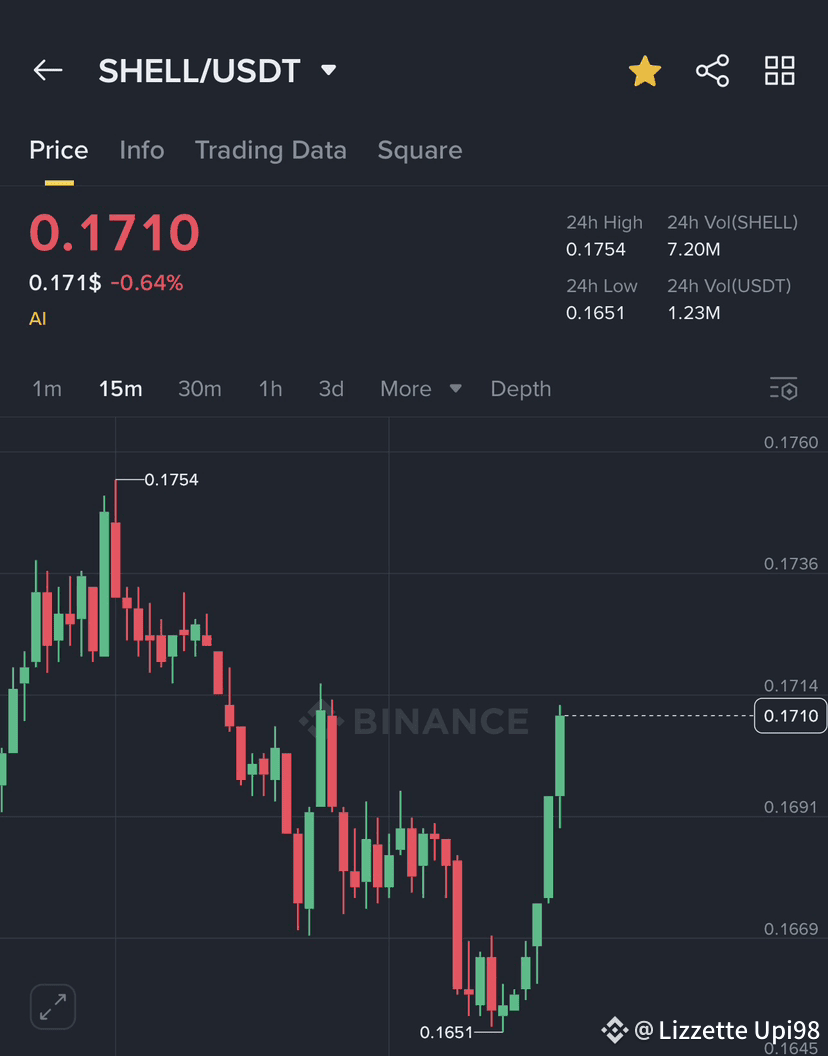
Task: Switch to the Trading Data tab
Action: pos(271,150)
